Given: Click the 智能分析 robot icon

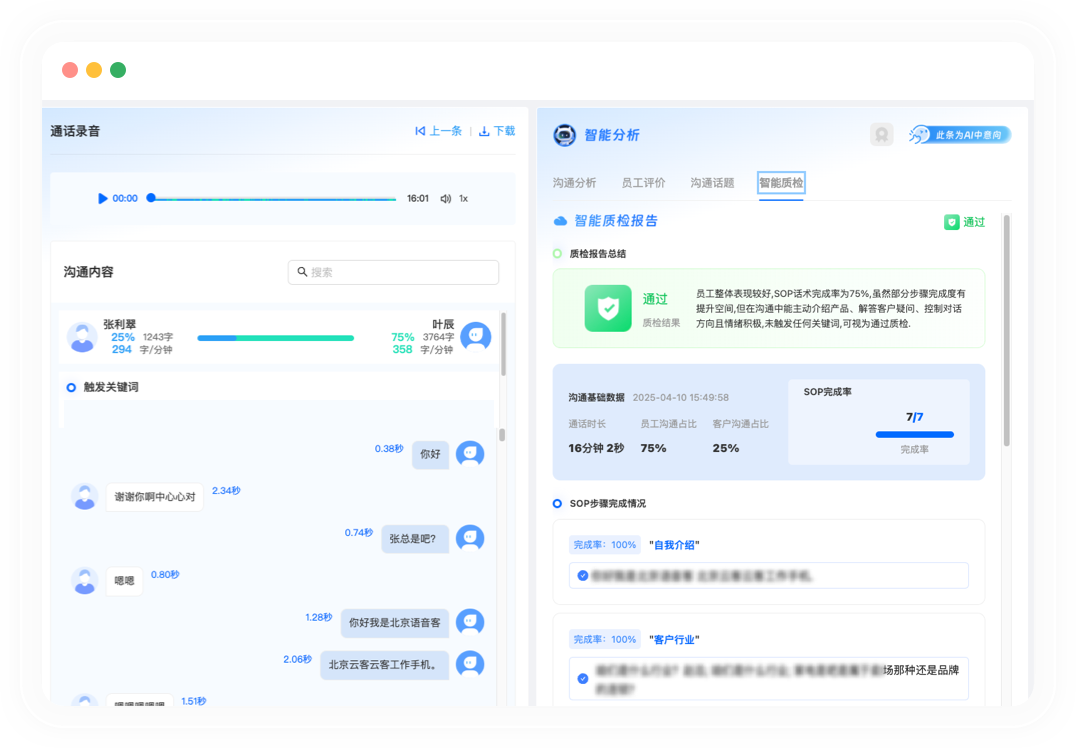Looking at the screenshot, I should click(x=565, y=135).
